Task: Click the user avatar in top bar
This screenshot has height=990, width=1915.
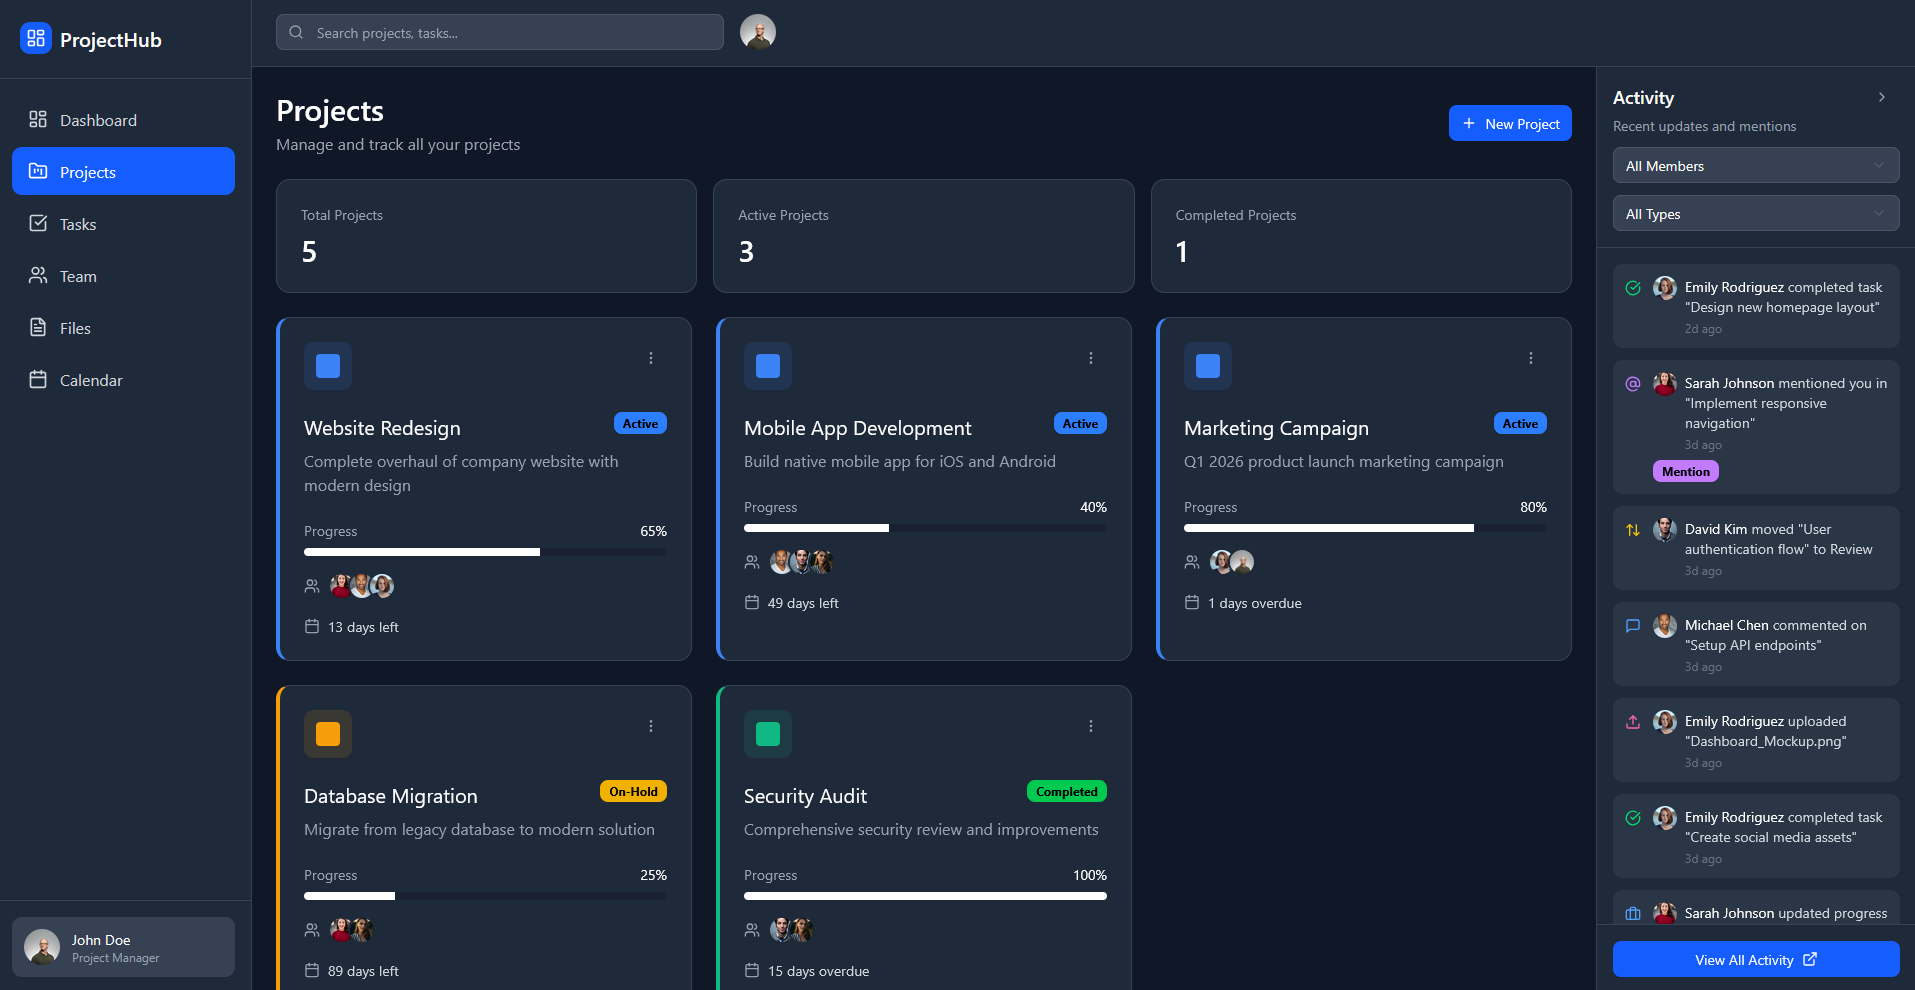Action: point(757,32)
